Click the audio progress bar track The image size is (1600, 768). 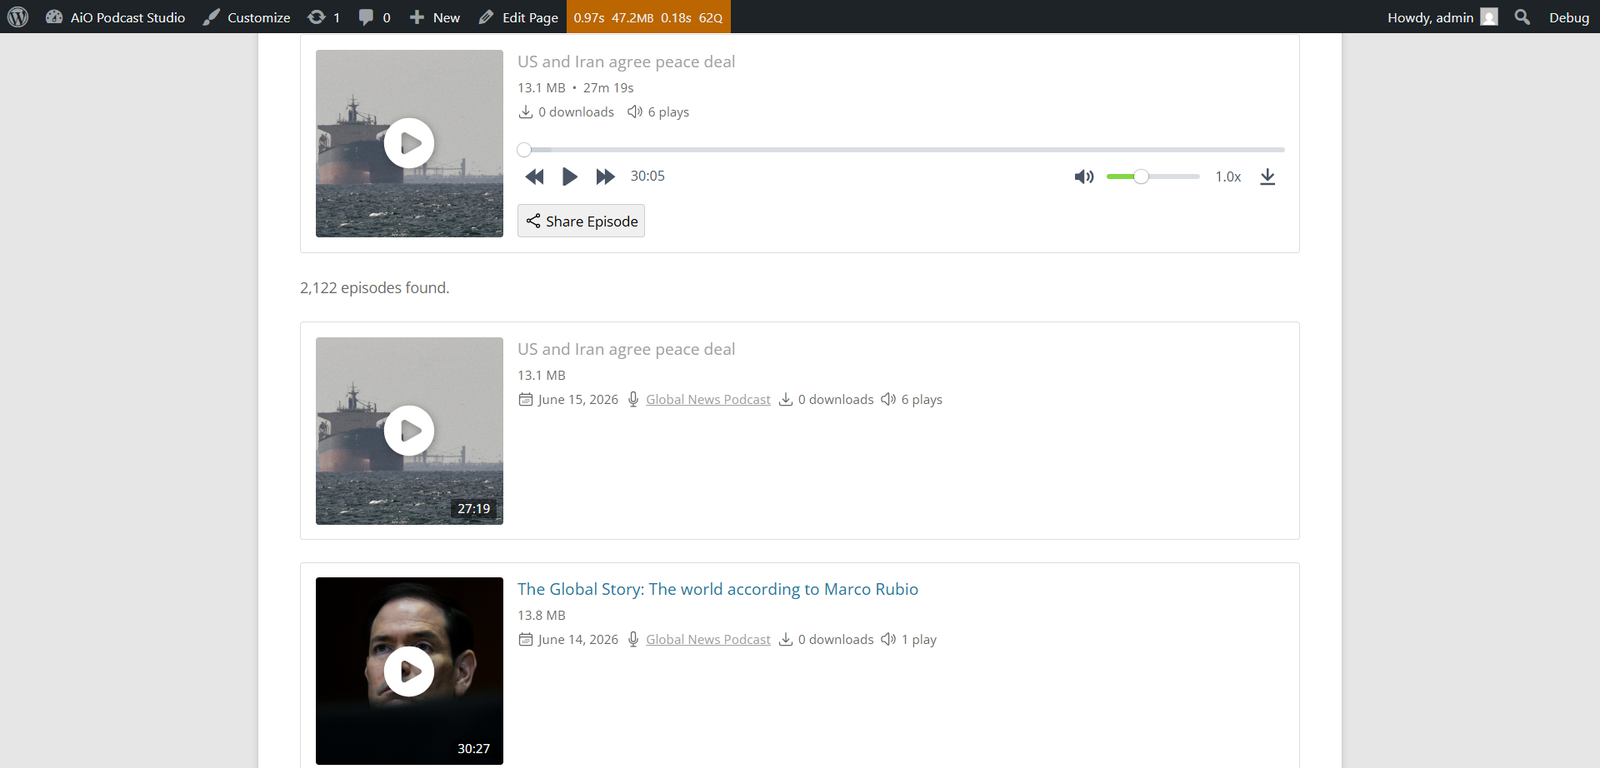coord(901,150)
